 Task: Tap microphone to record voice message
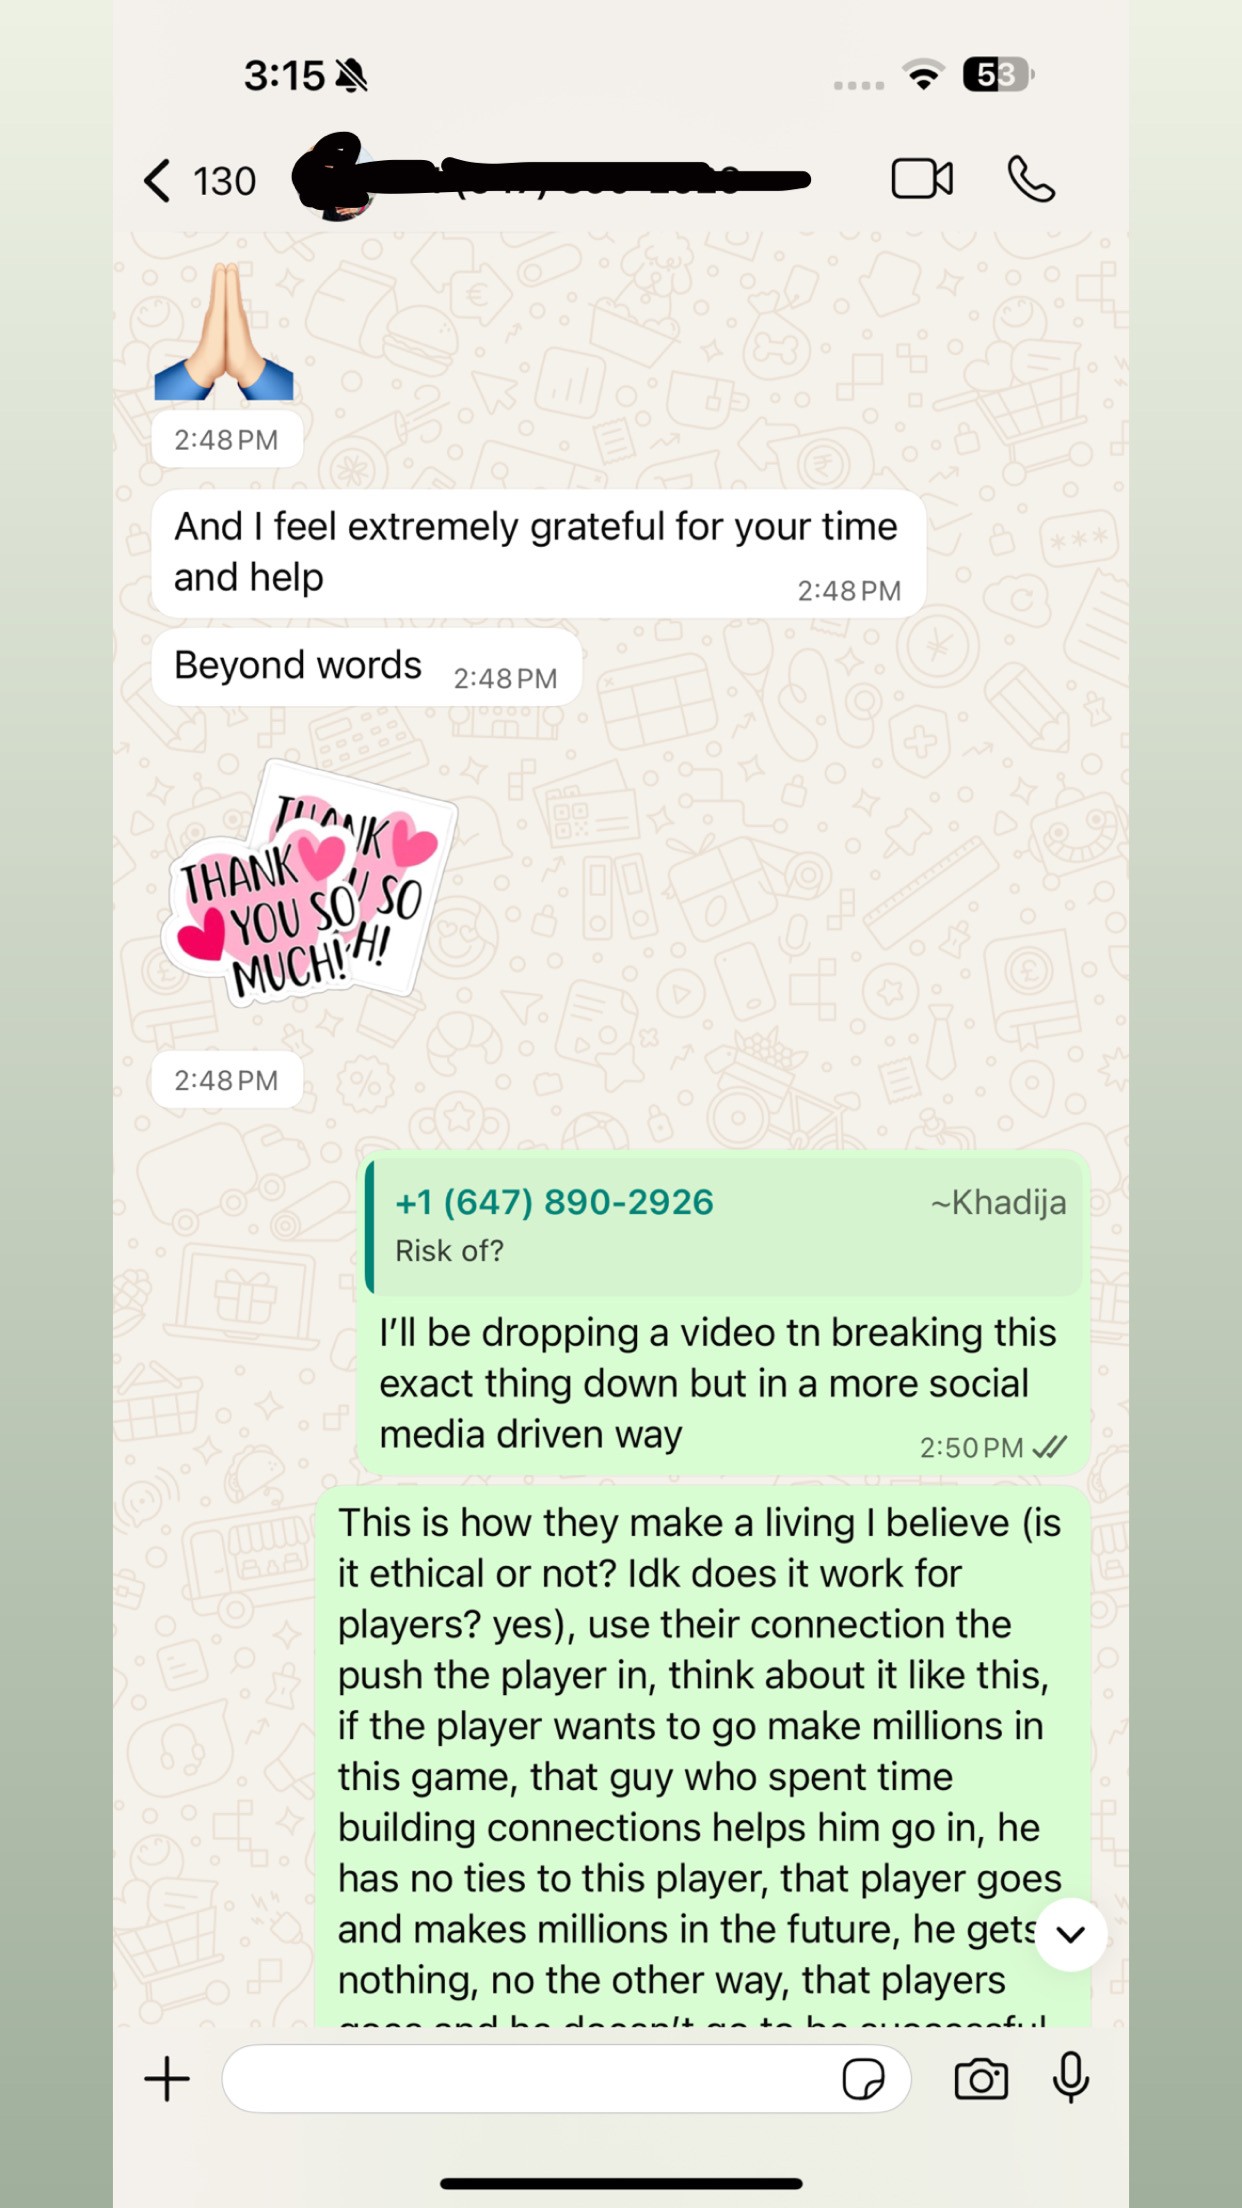coord(1070,2079)
